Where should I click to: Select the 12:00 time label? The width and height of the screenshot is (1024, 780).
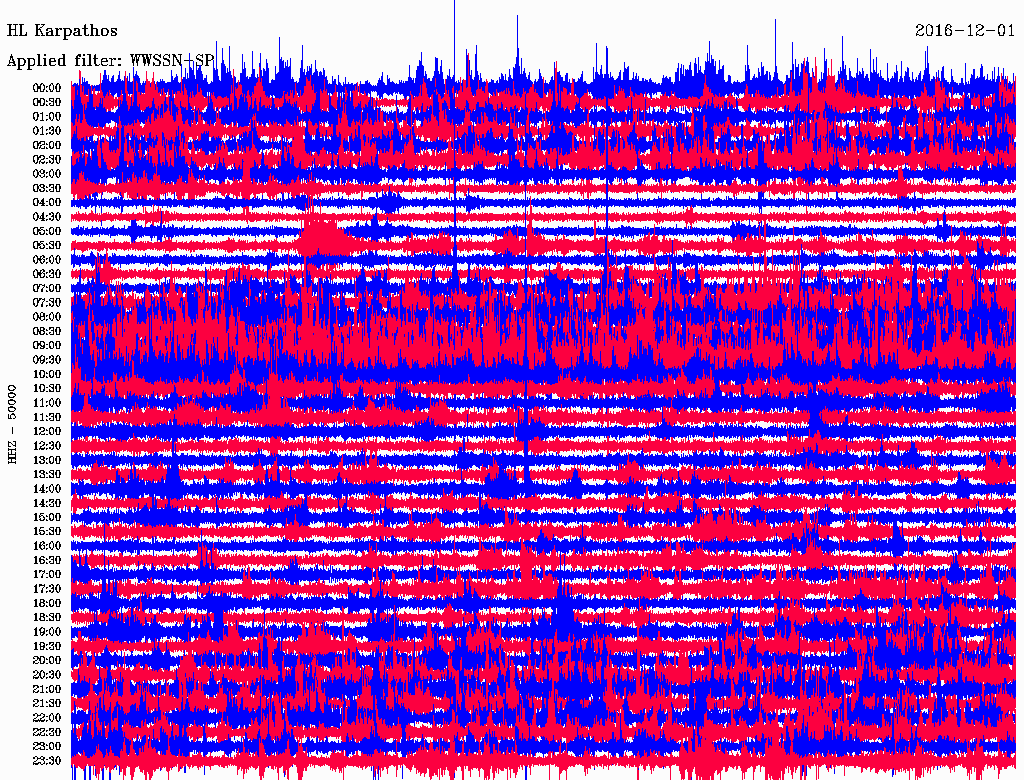[47, 431]
